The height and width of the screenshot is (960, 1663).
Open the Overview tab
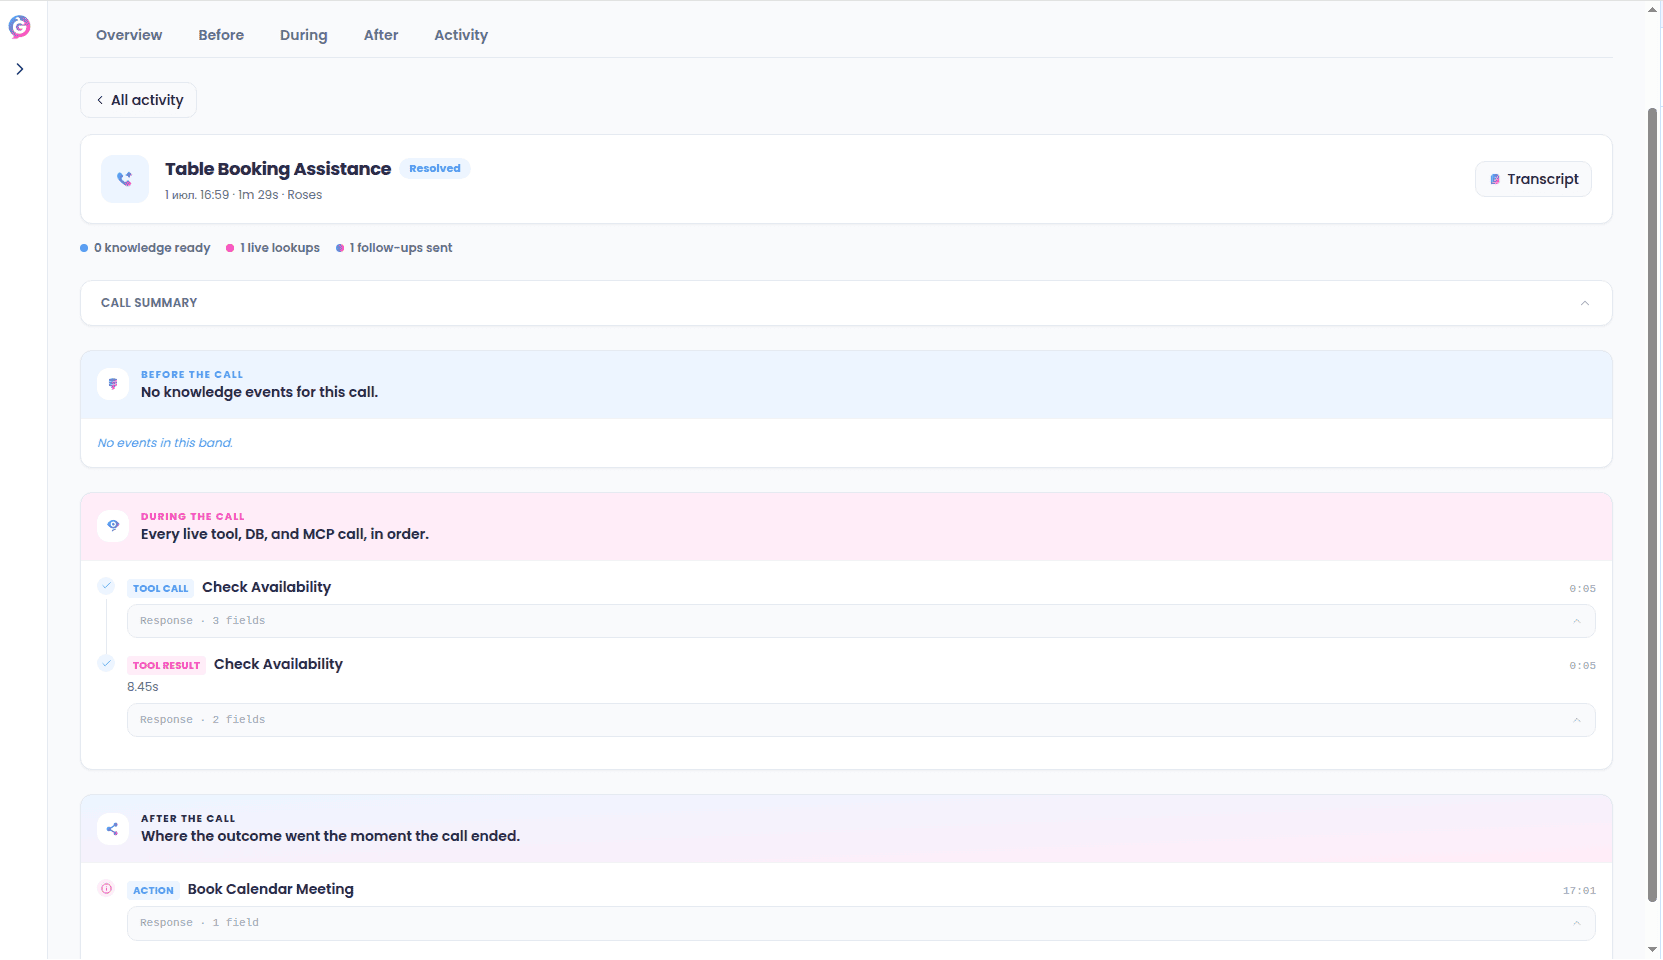click(x=129, y=35)
